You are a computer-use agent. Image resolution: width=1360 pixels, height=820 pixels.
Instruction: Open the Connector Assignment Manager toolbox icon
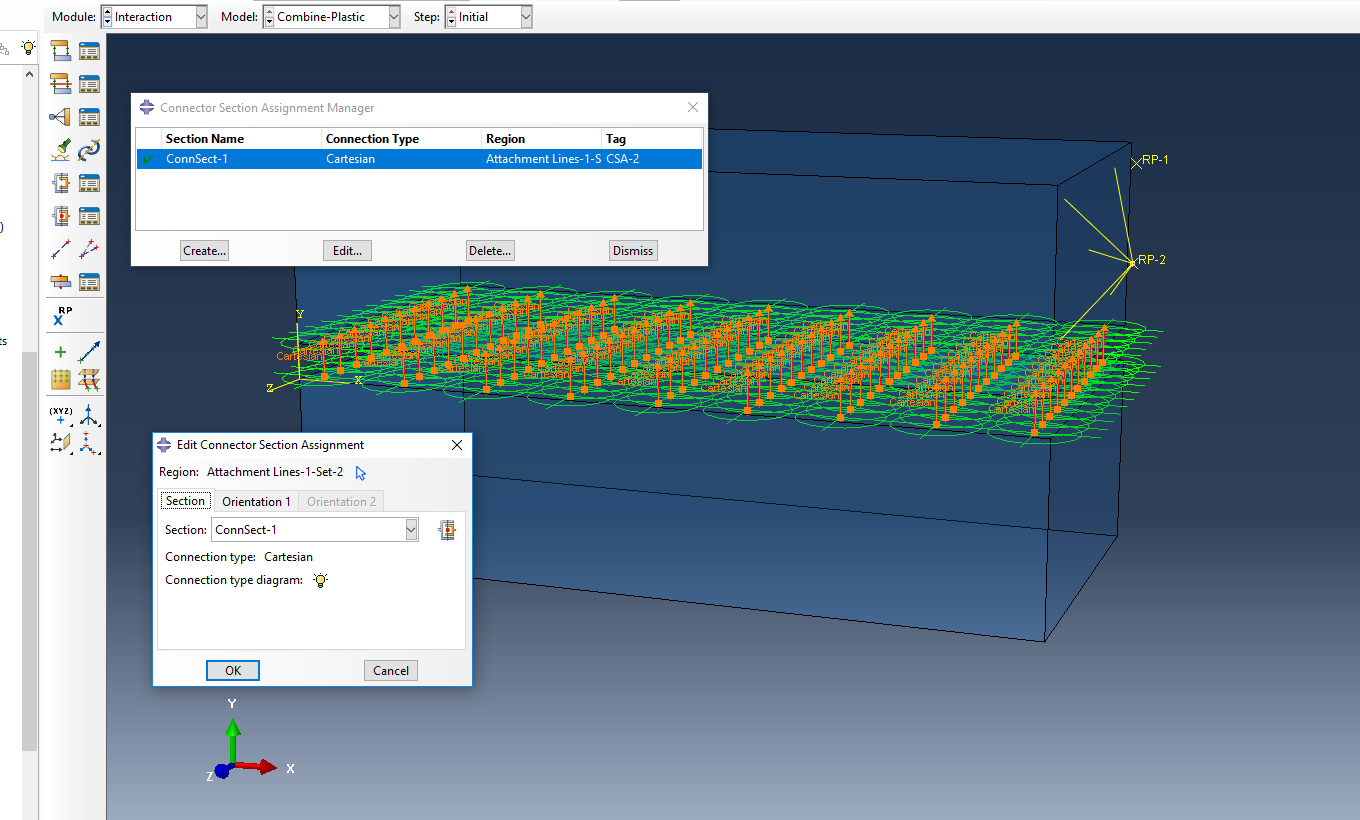(x=90, y=216)
